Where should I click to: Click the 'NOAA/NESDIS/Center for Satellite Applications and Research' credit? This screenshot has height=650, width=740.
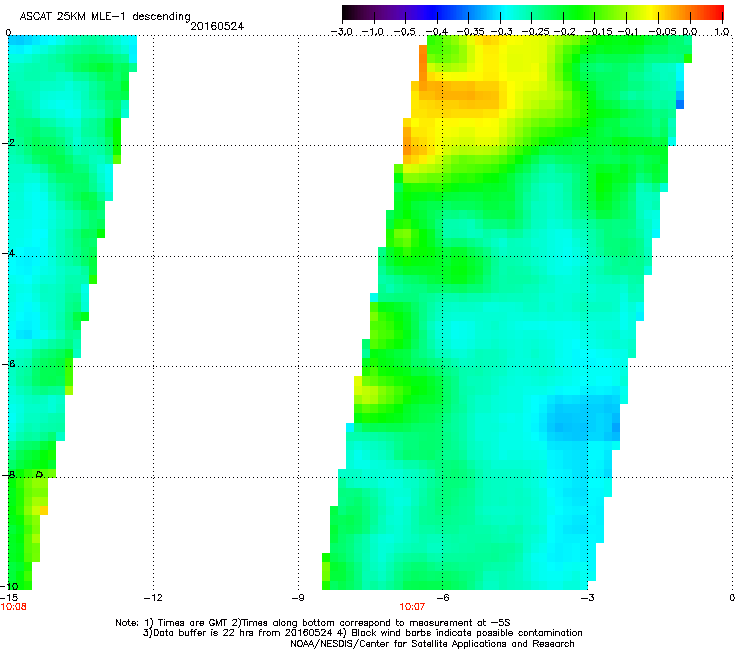point(432,644)
